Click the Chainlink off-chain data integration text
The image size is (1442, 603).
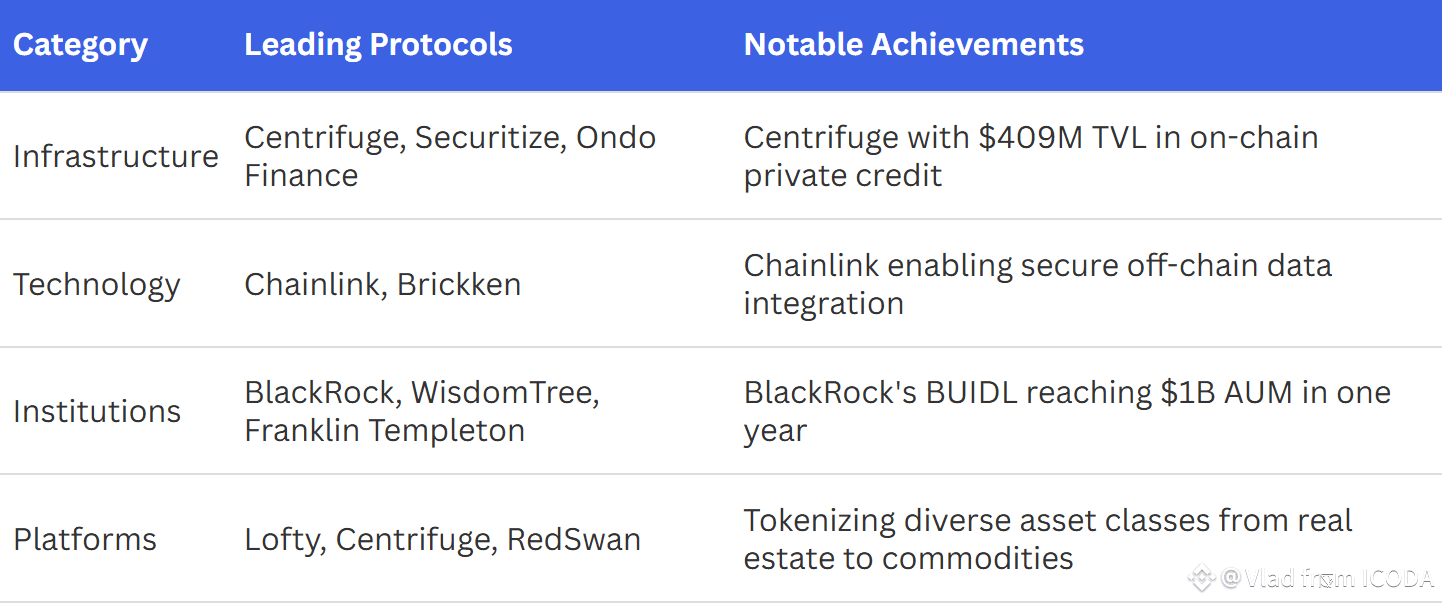coord(1037,284)
